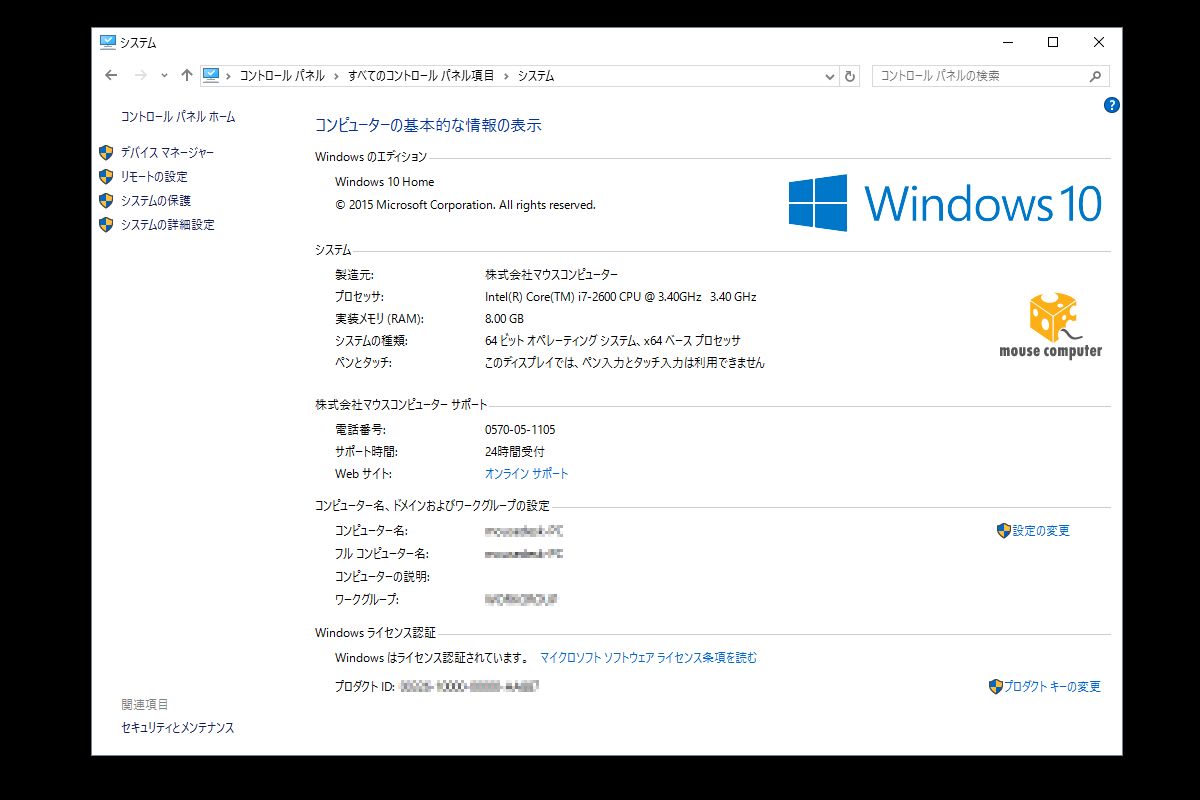Screen dimensions: 1200x800
Task: Click the mouse computer cheese logo
Action: (1051, 326)
